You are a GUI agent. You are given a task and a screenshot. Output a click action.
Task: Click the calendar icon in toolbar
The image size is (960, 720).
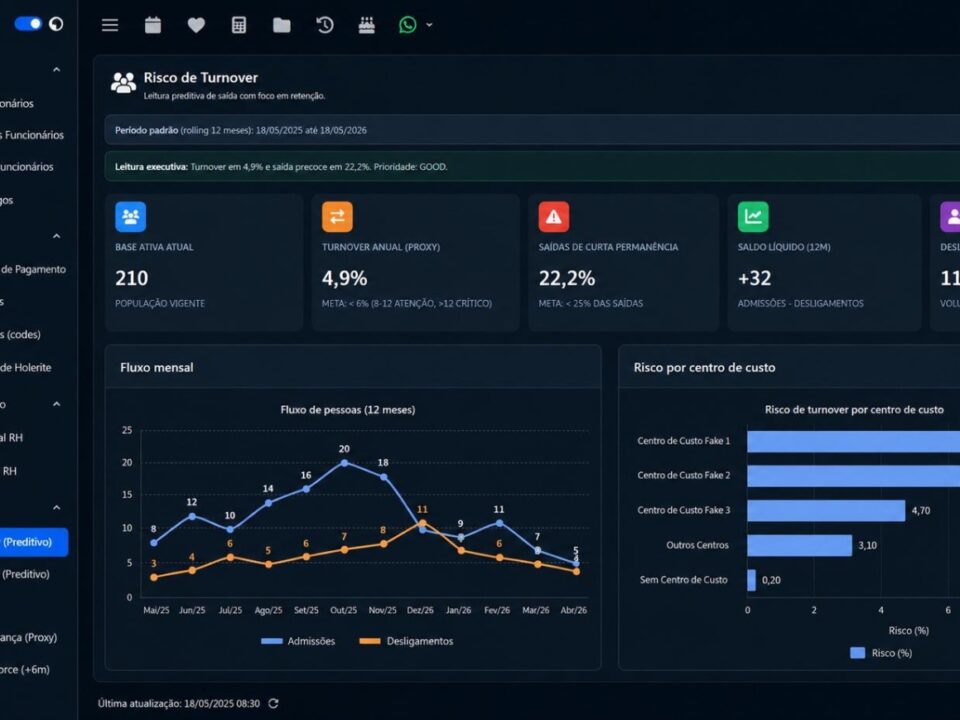153,25
